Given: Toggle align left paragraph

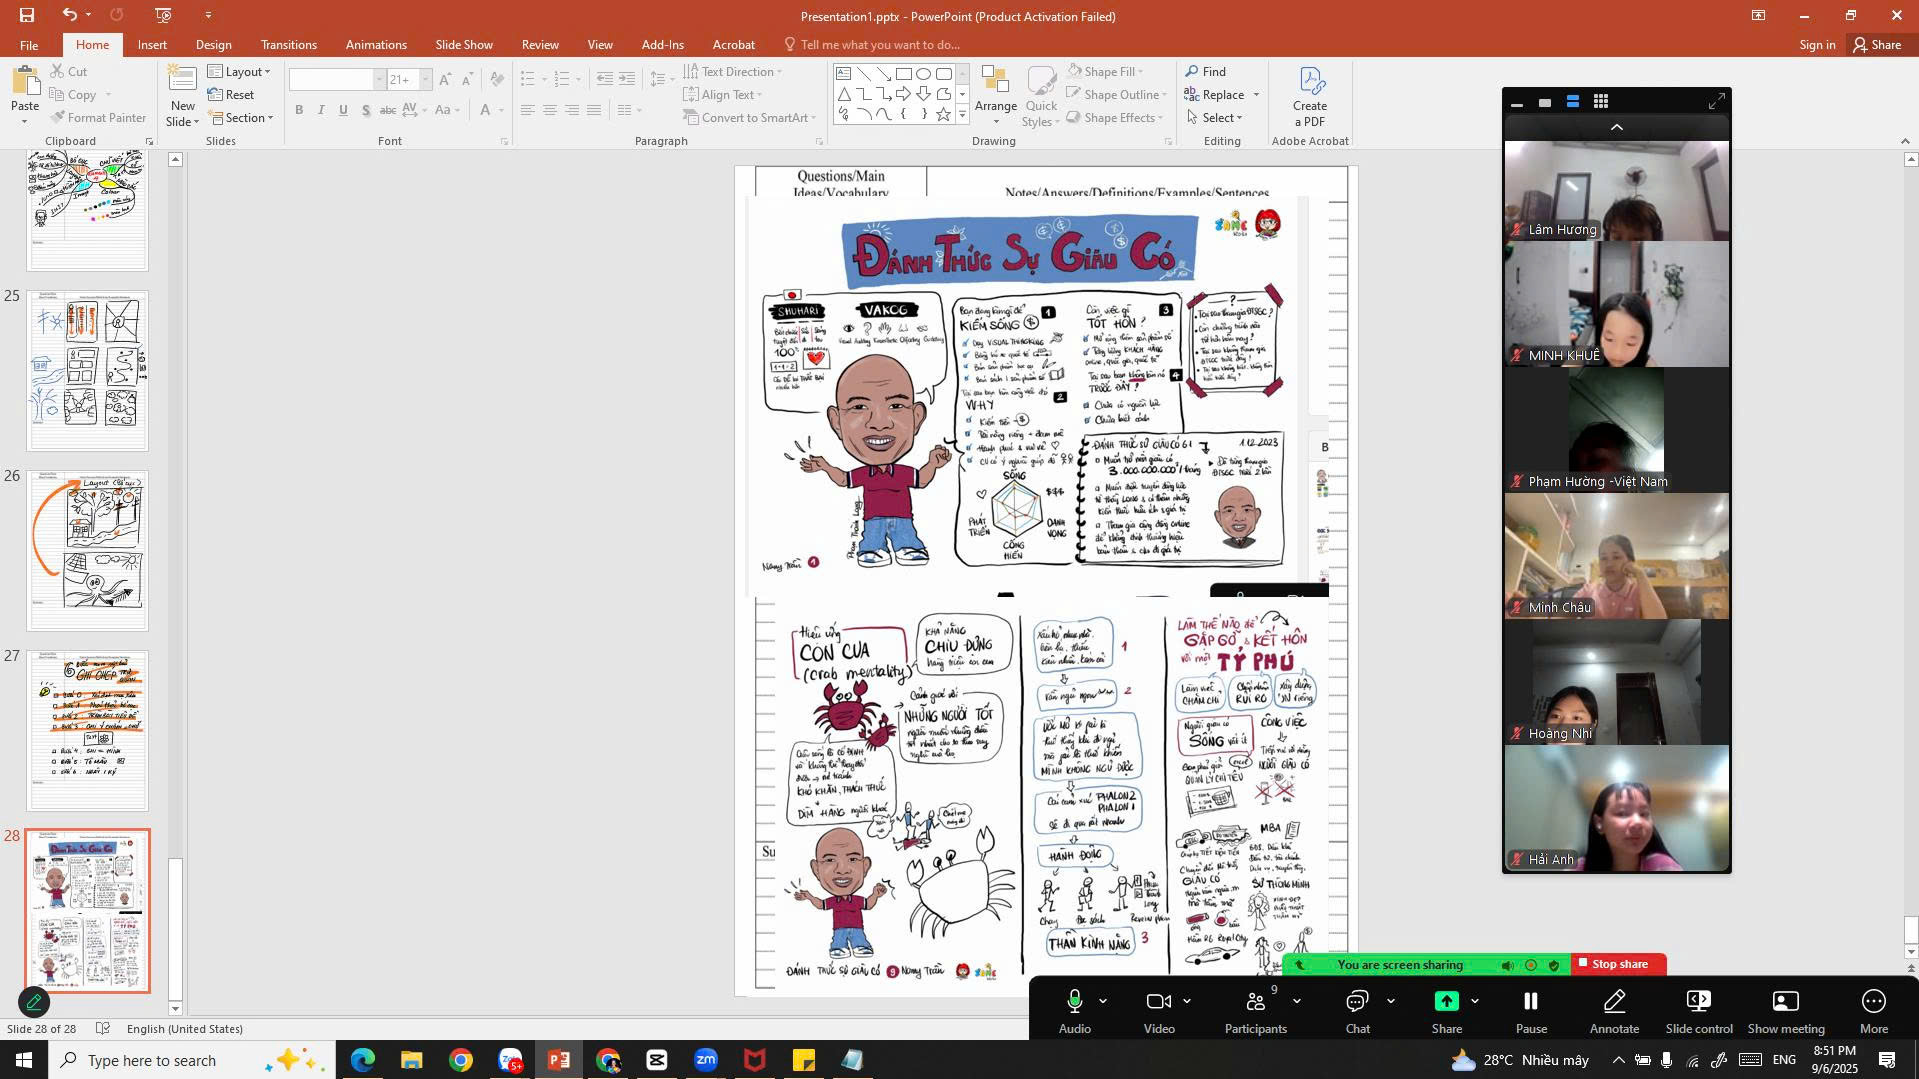Looking at the screenshot, I should pyautogui.click(x=527, y=110).
